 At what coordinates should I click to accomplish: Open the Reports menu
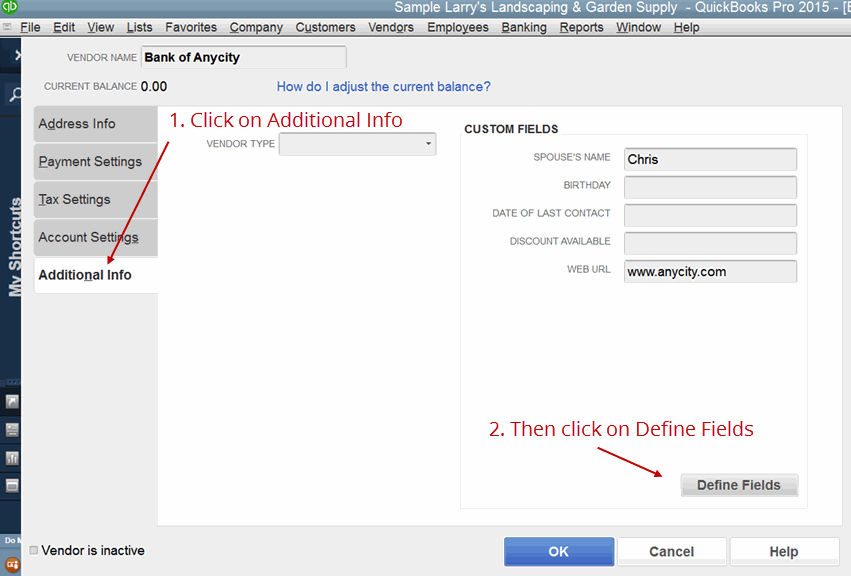click(581, 27)
